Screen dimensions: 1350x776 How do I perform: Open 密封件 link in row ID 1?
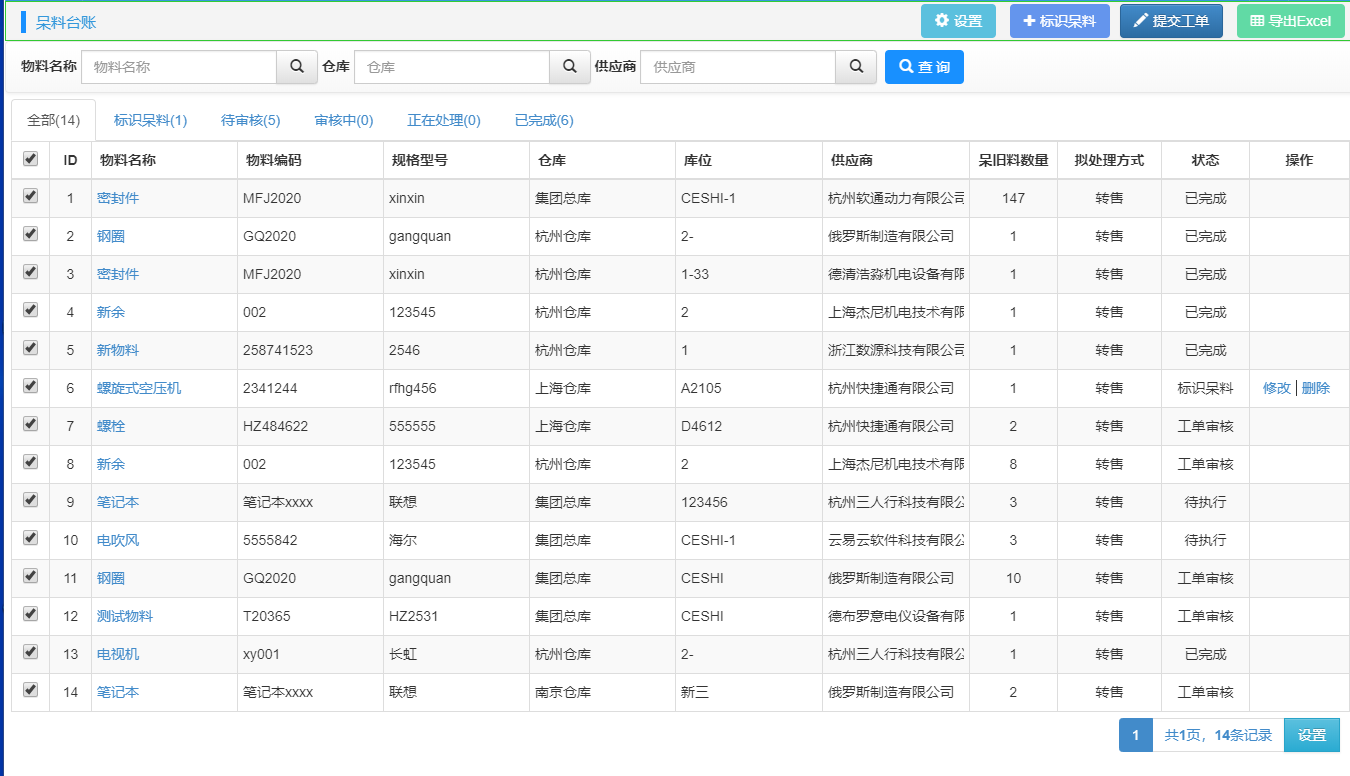point(118,198)
